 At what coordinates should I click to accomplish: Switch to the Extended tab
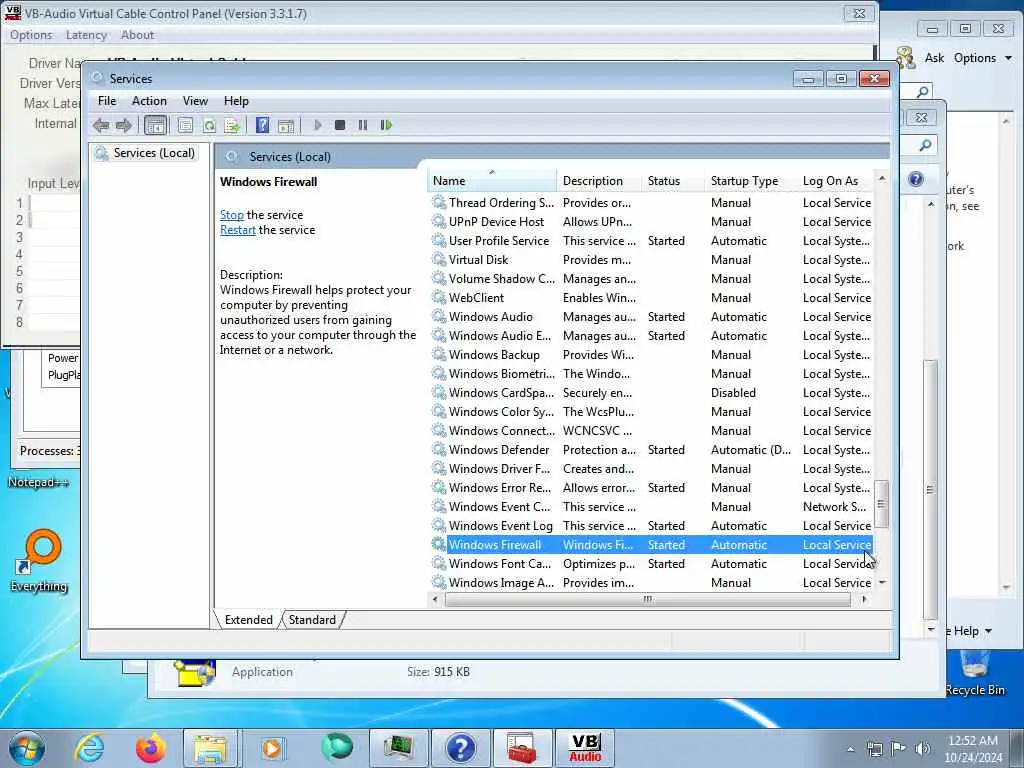point(249,620)
